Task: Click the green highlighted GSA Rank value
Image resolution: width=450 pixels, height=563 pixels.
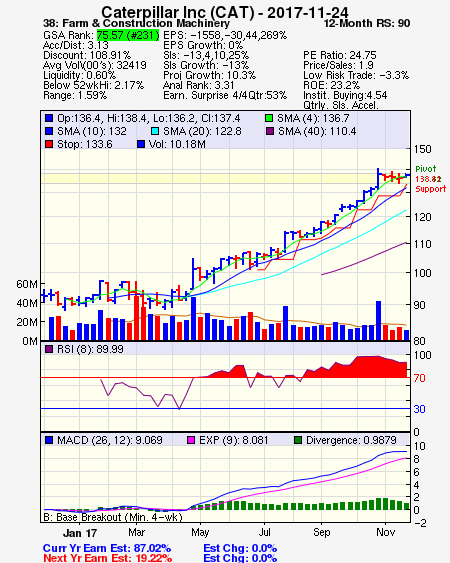Action: (128, 35)
